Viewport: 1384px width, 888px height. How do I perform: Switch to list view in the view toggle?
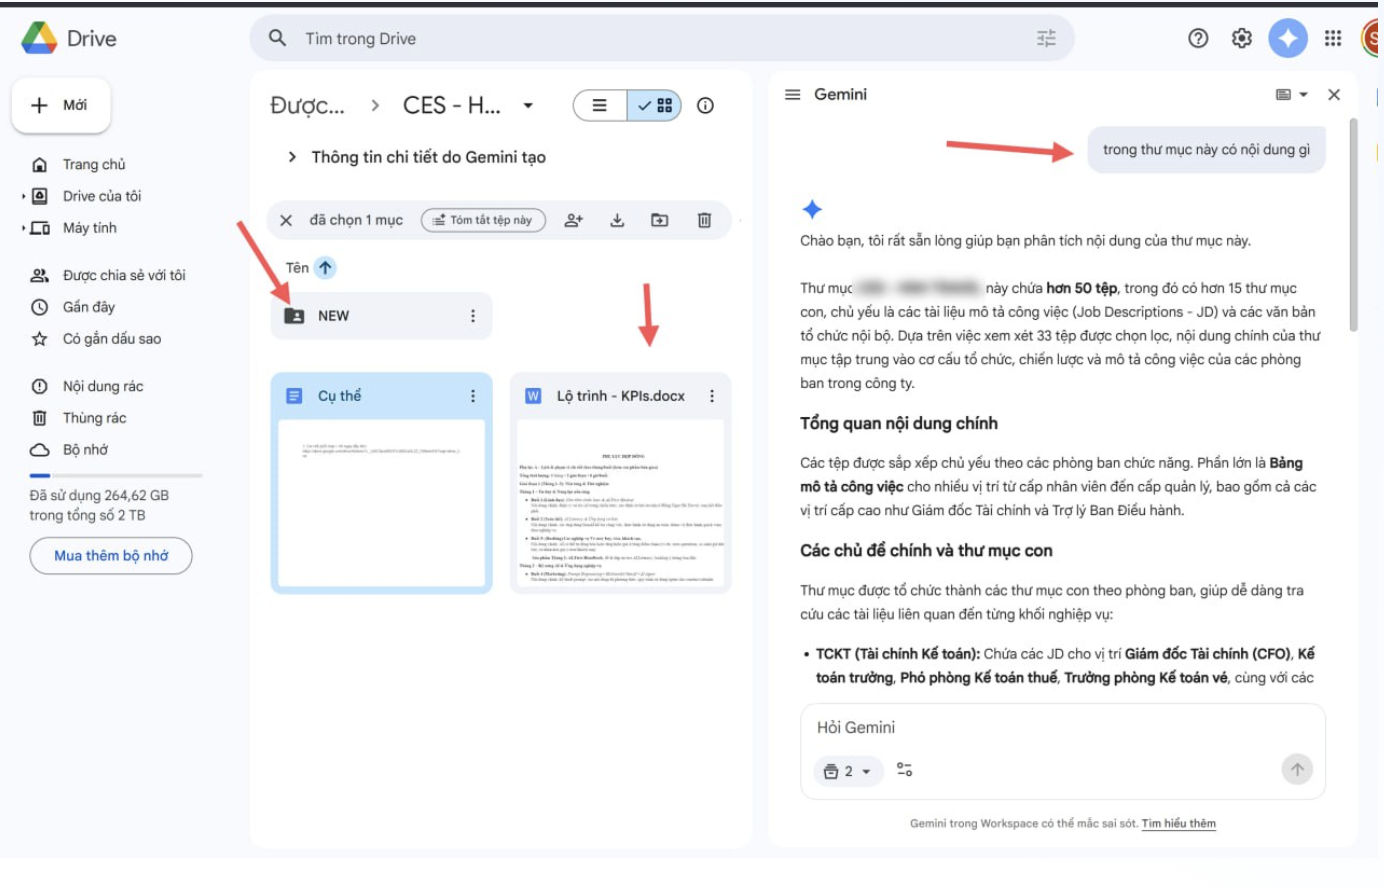click(x=599, y=105)
